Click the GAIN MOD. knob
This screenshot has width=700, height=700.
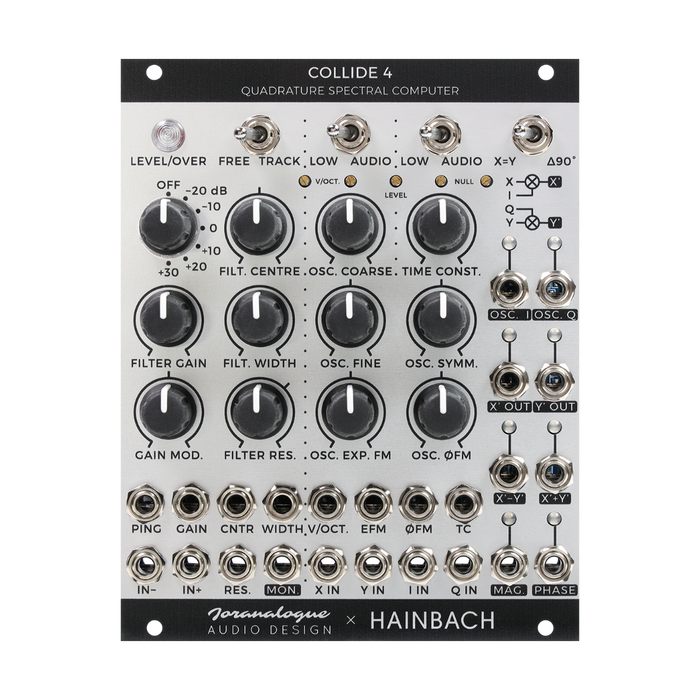pyautogui.click(x=168, y=410)
